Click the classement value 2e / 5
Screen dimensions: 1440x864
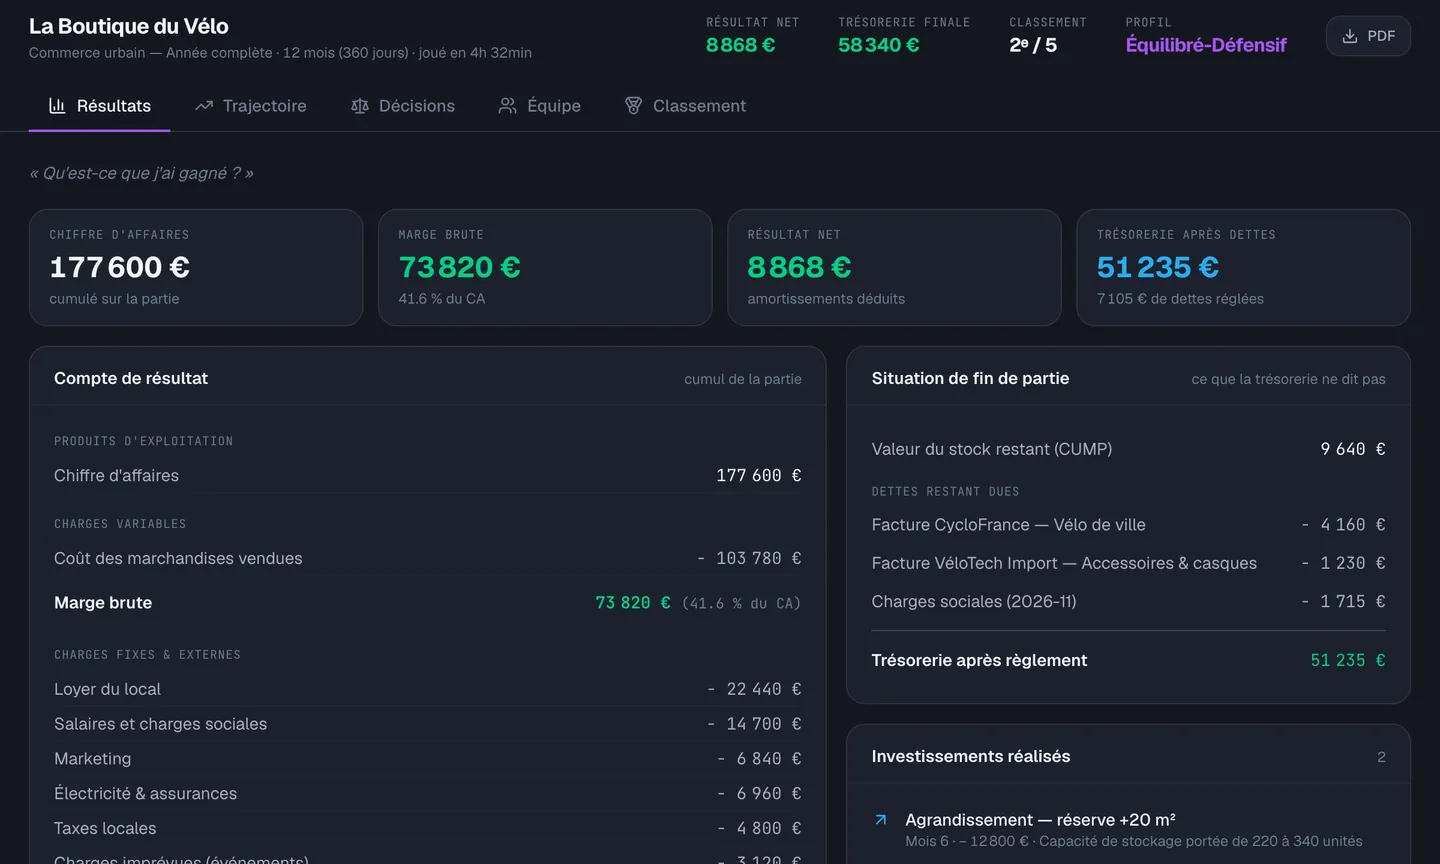[1033, 45]
